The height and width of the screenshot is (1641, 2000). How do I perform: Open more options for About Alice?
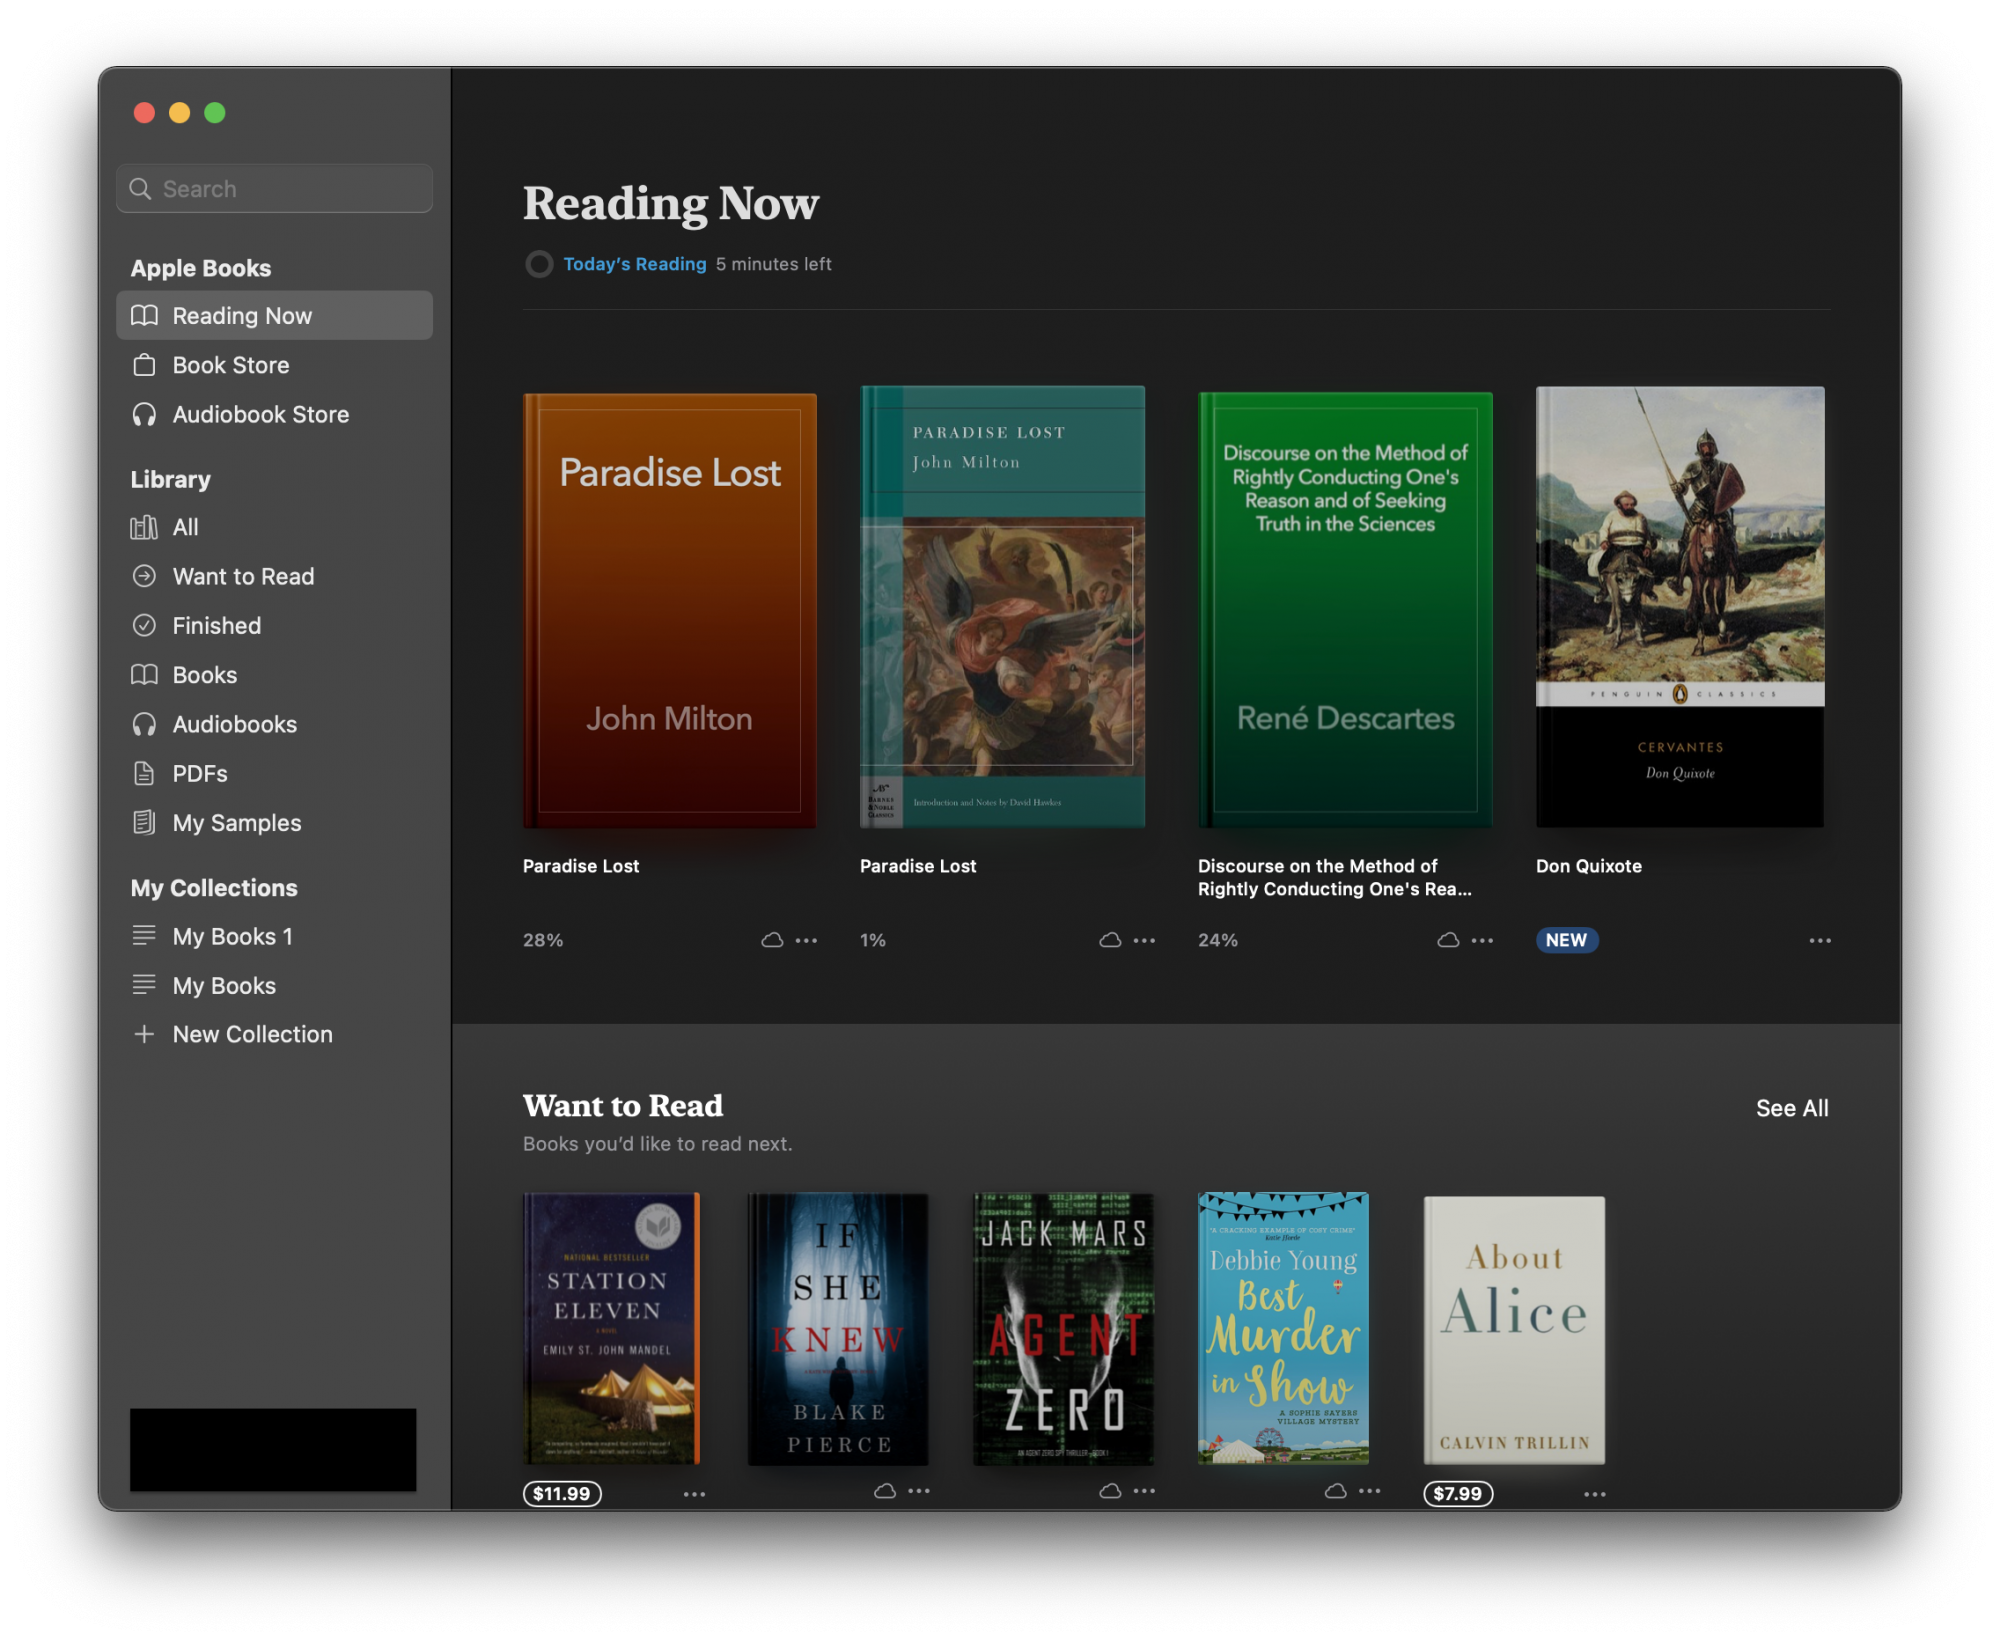(1595, 1494)
